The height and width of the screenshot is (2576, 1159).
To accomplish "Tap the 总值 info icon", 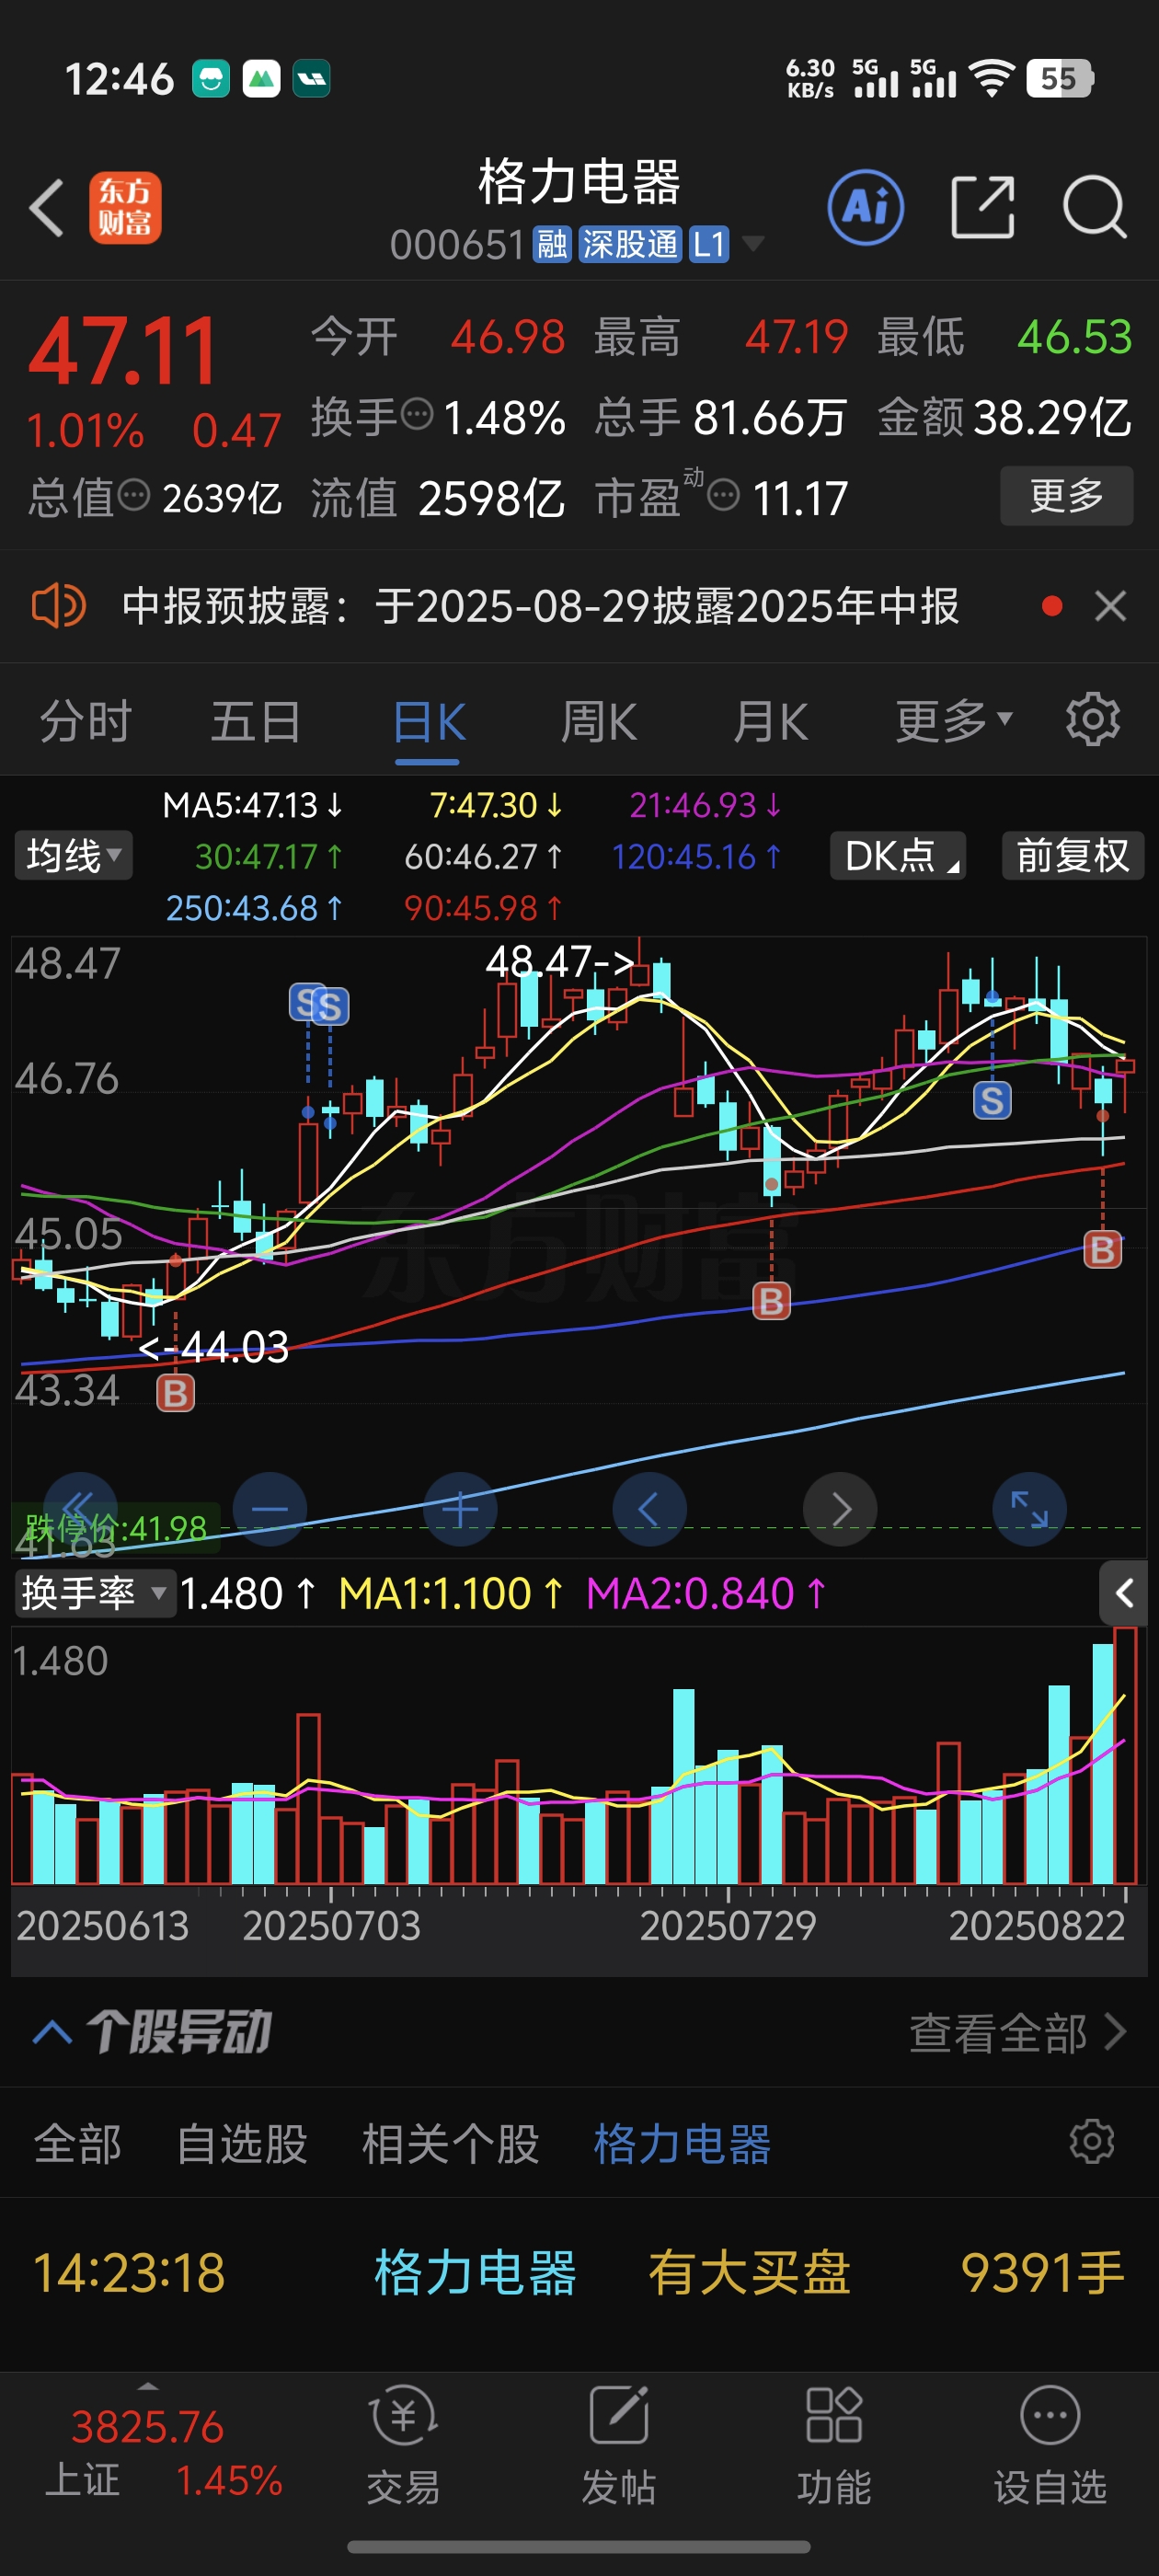I will [x=134, y=494].
